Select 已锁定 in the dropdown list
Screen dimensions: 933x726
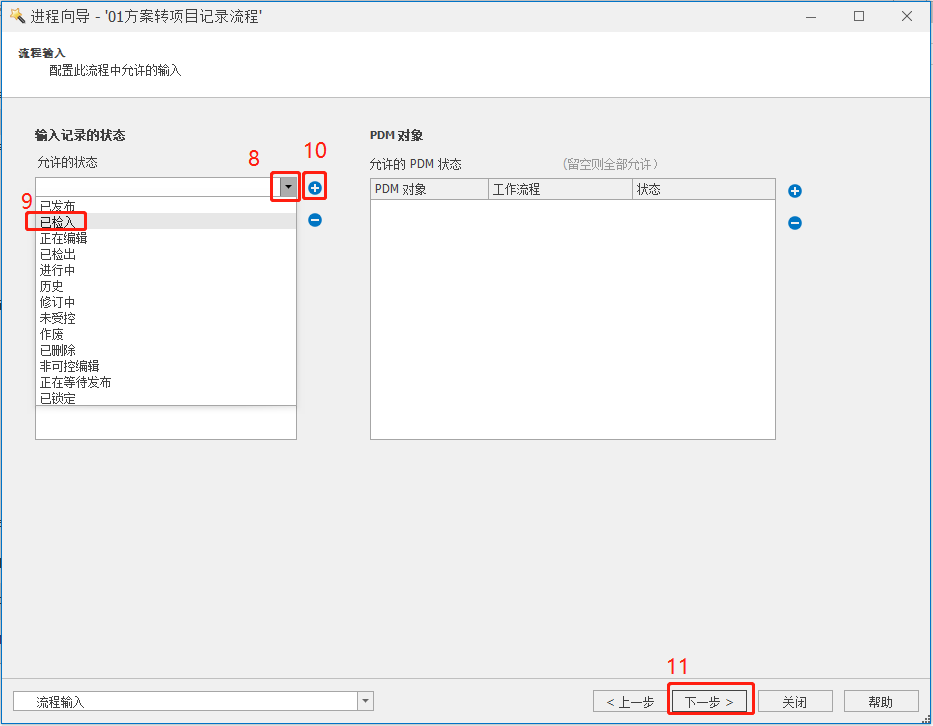[57, 398]
